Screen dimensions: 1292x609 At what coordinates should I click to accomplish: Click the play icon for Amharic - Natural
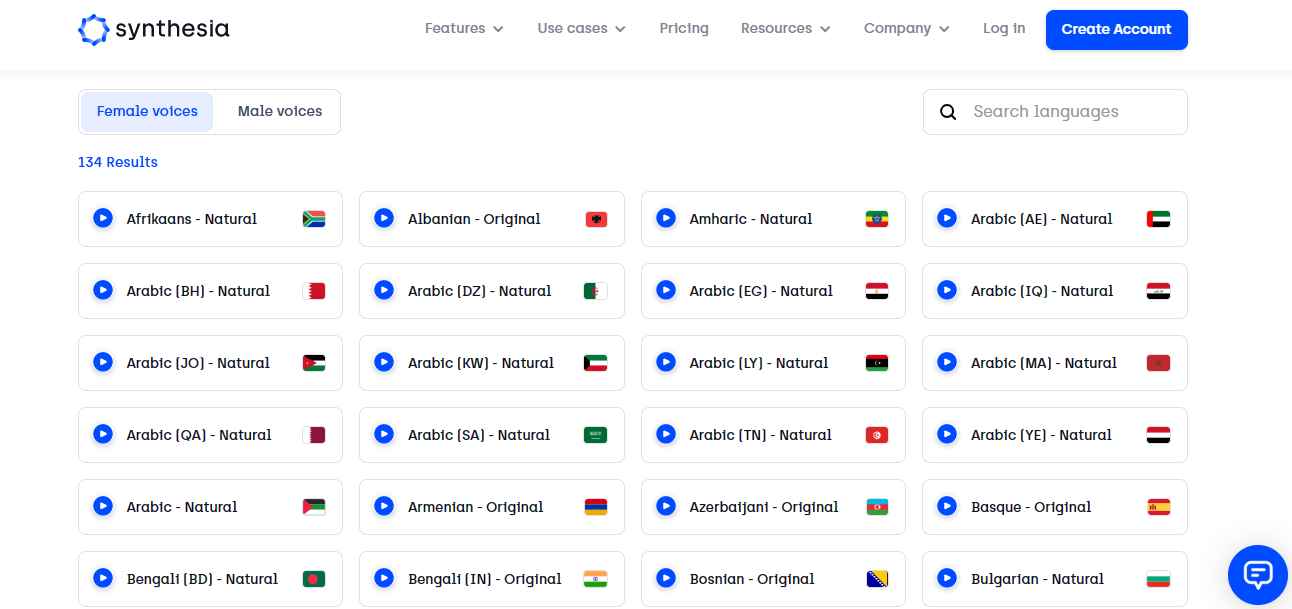pos(666,218)
